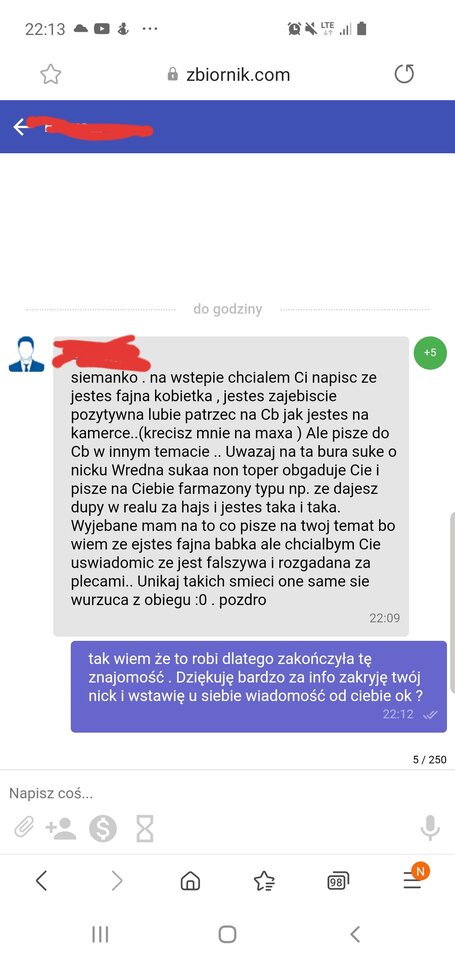This screenshot has height=960, width=455.
Task: Tap the back arrow in chat header
Action: click(21, 127)
